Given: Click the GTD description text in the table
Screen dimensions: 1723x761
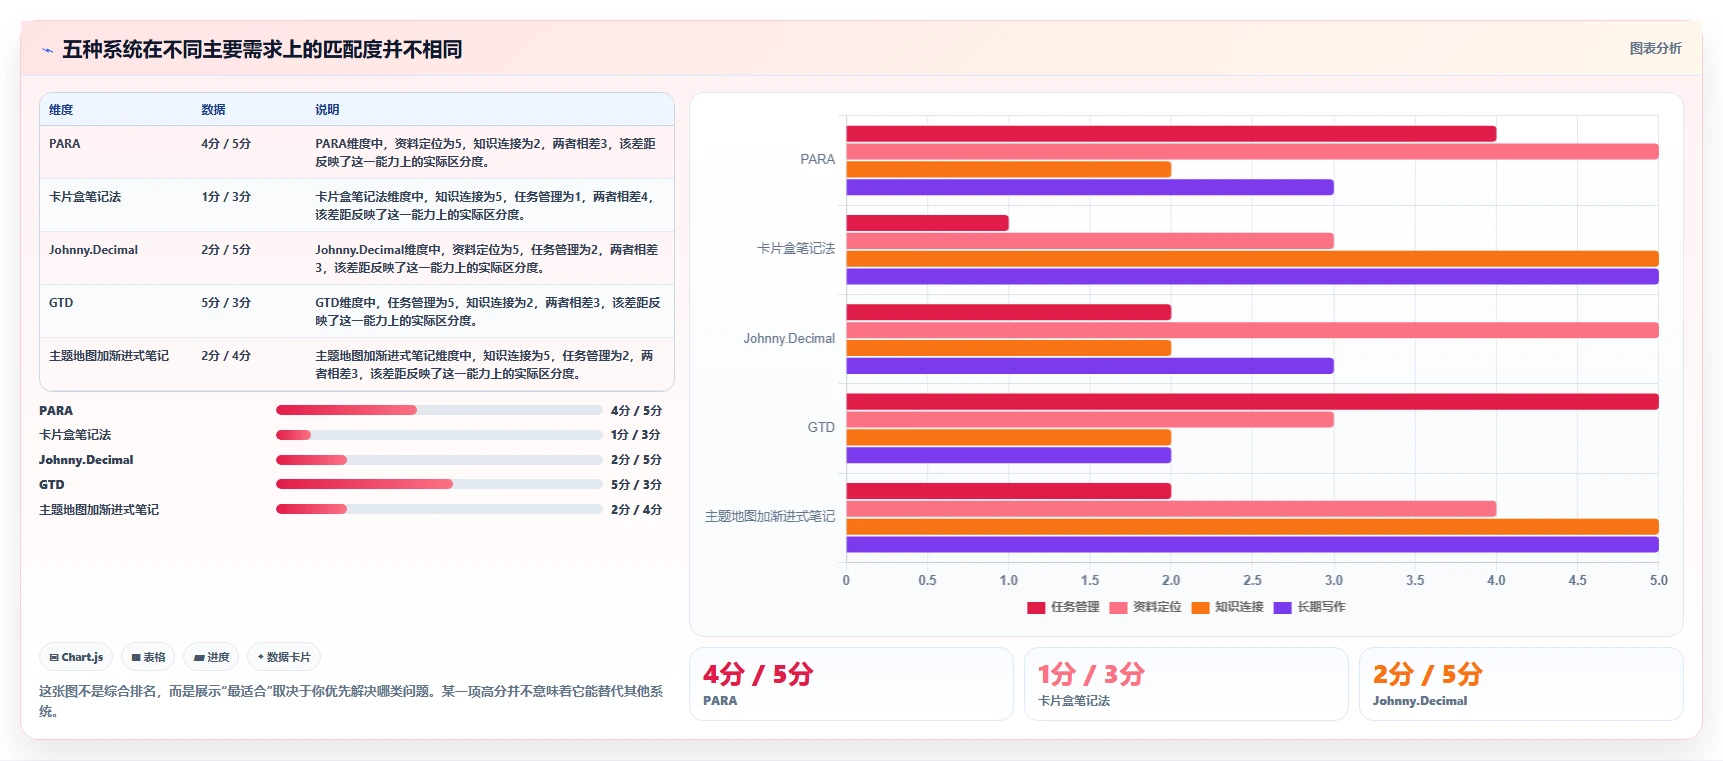Looking at the screenshot, I should [x=488, y=312].
